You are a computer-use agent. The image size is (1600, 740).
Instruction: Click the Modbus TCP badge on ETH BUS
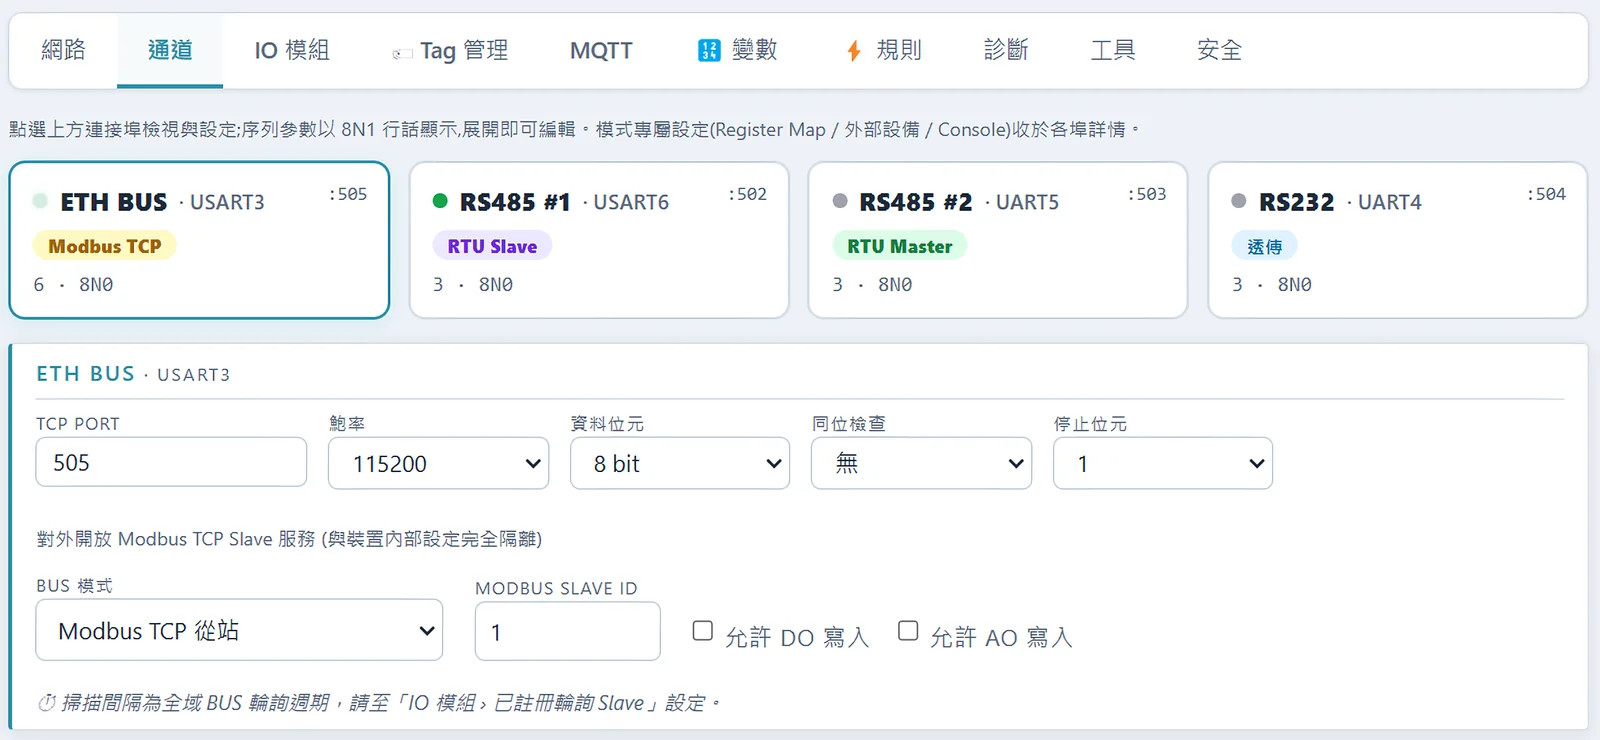[x=105, y=246]
